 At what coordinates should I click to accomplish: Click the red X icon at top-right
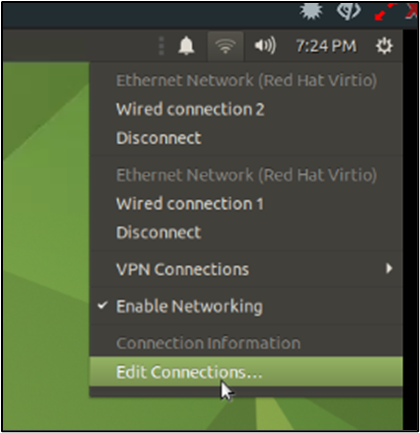coord(412,11)
